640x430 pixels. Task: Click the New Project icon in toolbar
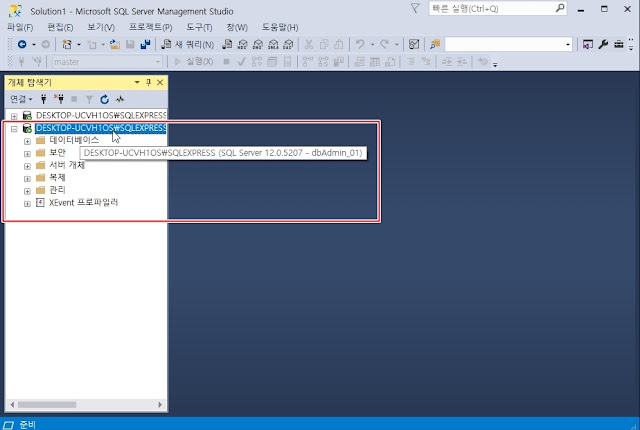67,44
